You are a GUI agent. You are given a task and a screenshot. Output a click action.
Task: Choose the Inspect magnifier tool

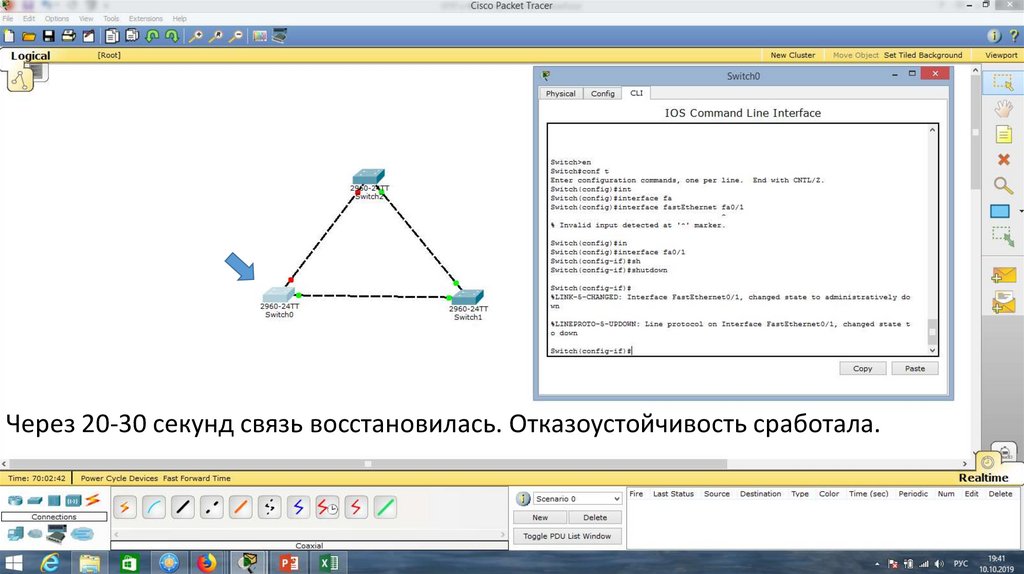pos(1003,185)
